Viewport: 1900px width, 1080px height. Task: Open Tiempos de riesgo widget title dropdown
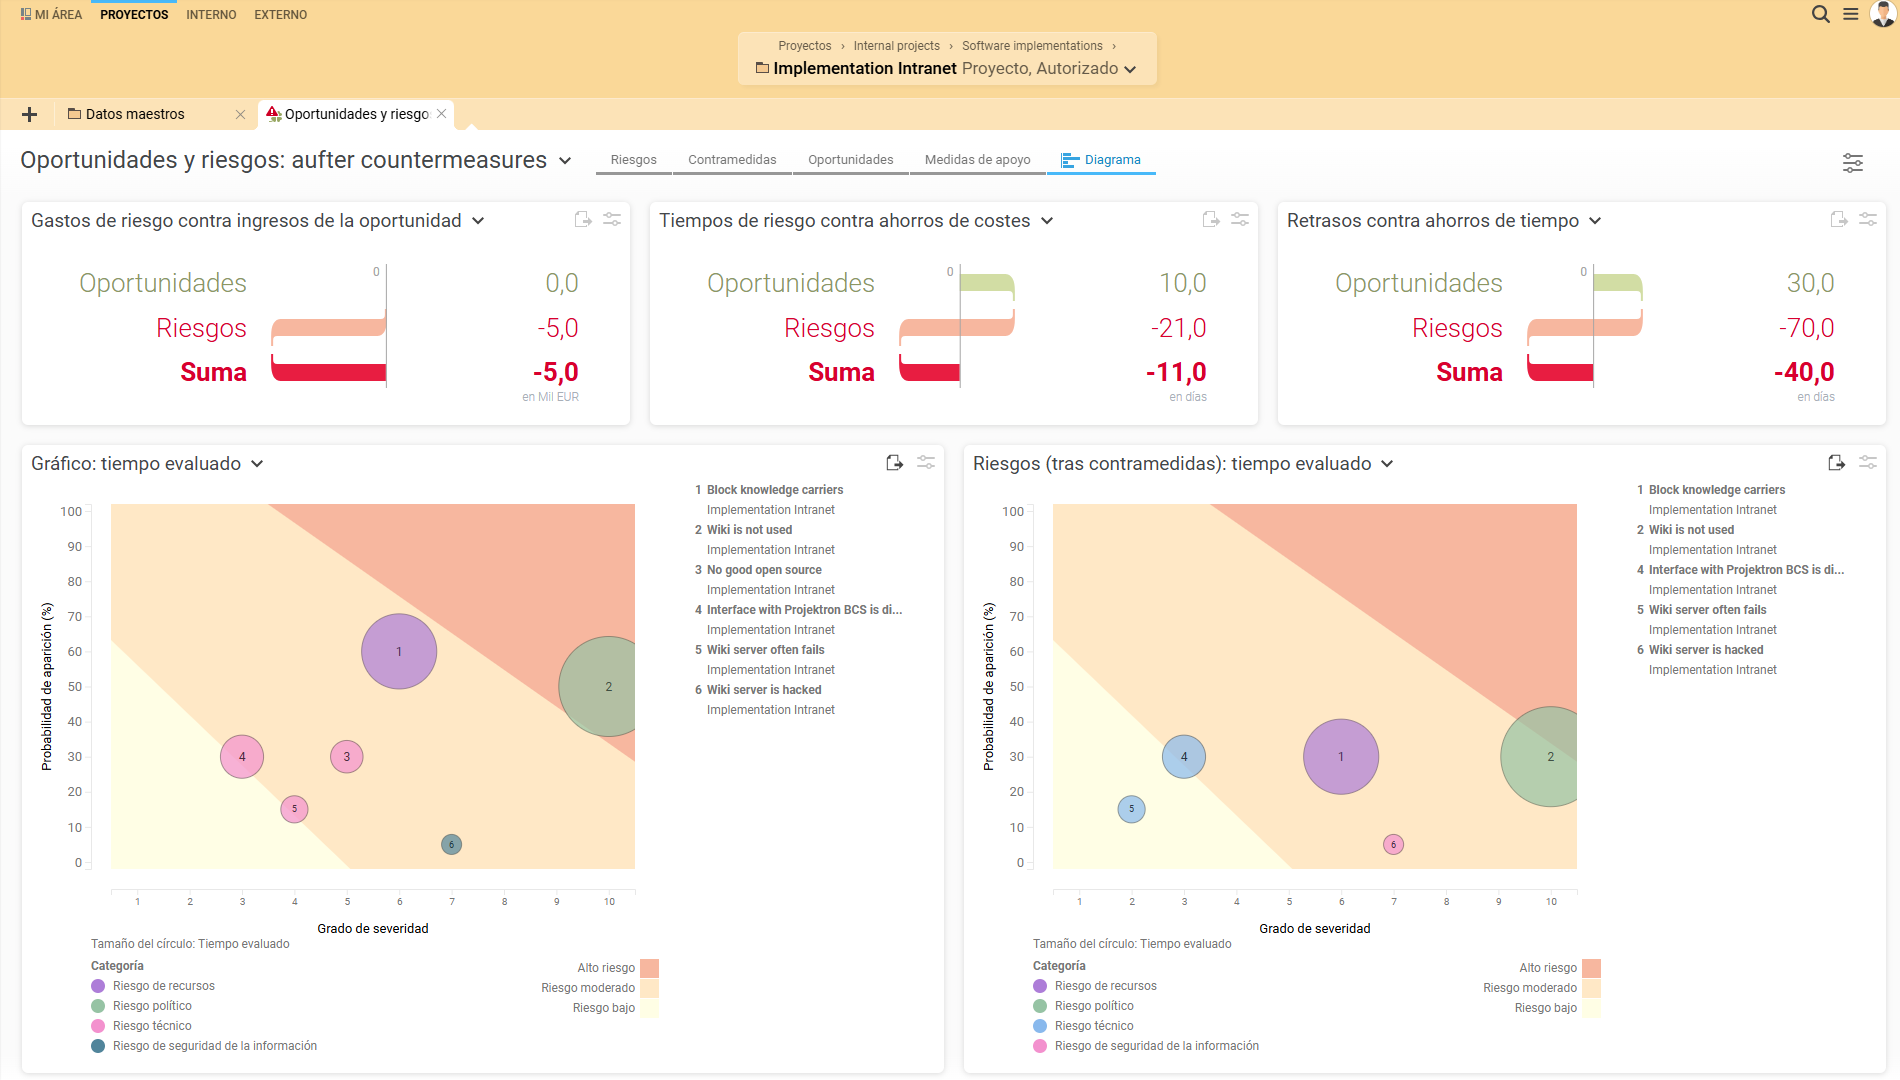click(1047, 221)
